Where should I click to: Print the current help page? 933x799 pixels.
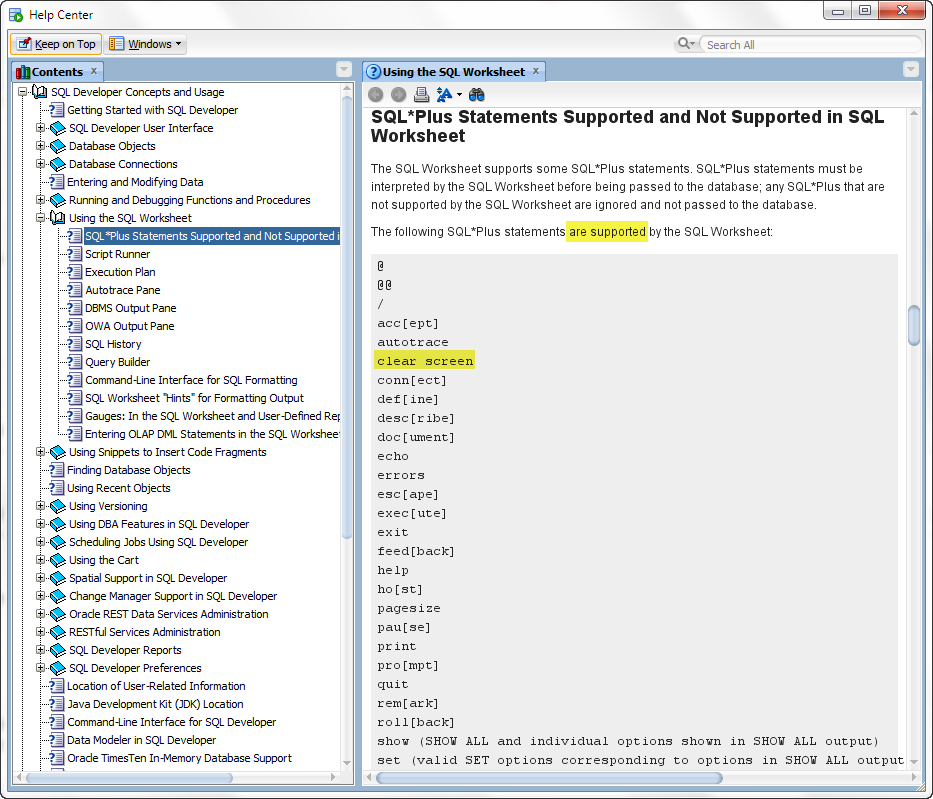pyautogui.click(x=421, y=94)
